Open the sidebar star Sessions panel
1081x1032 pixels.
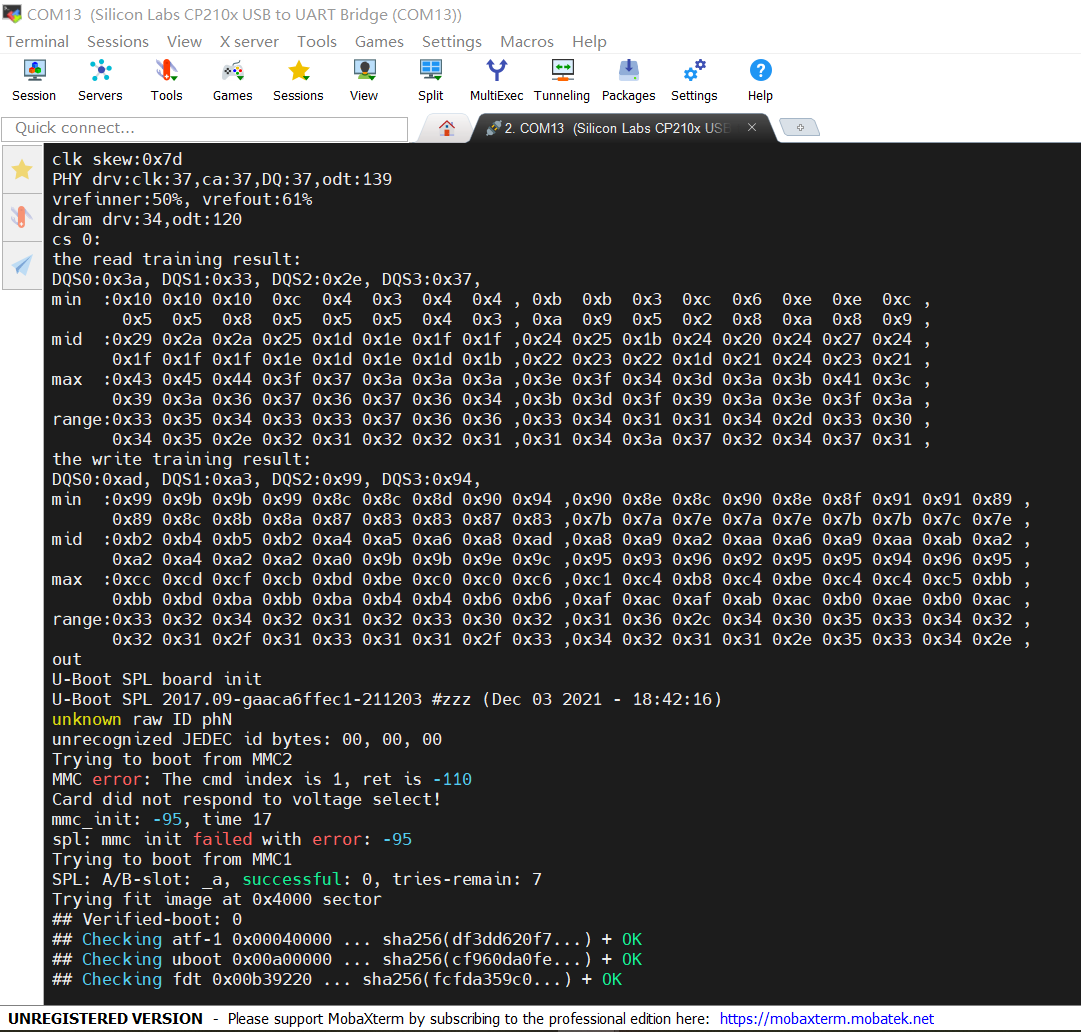tap(22, 170)
